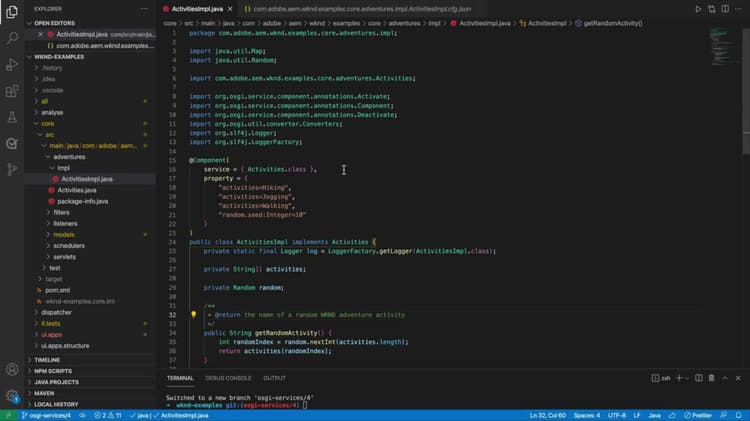This screenshot has height=421, width=750.
Task: Open the Manage gear settings
Action: point(12,396)
